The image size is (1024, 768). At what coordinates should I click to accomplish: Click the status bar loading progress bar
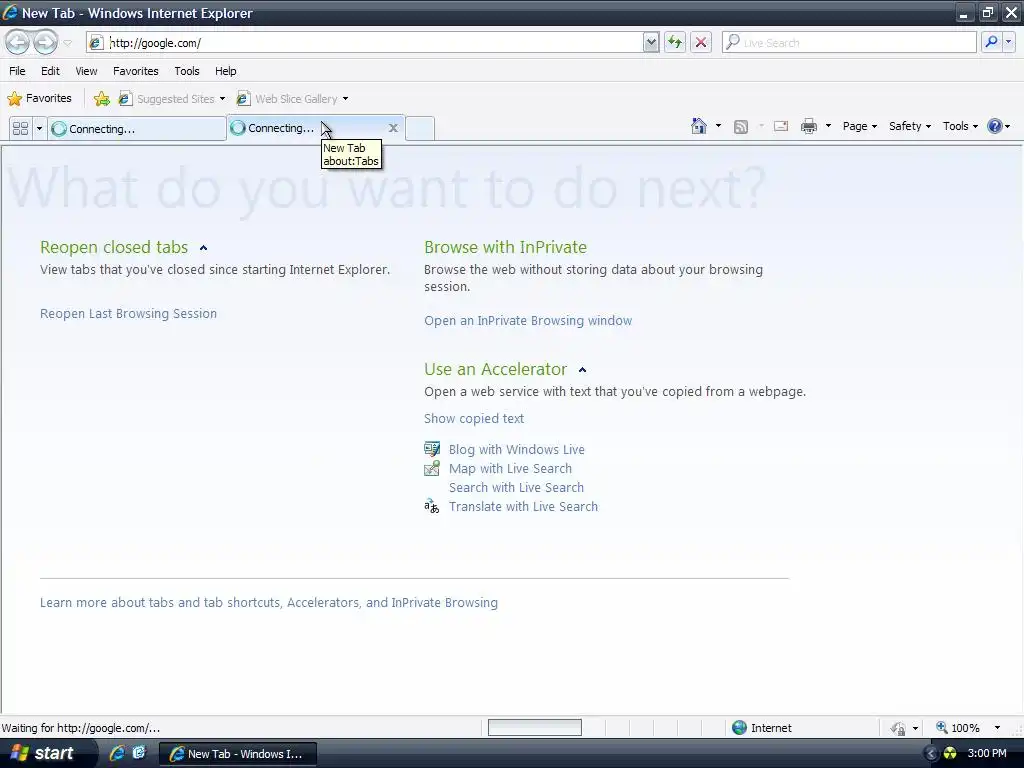[535, 728]
